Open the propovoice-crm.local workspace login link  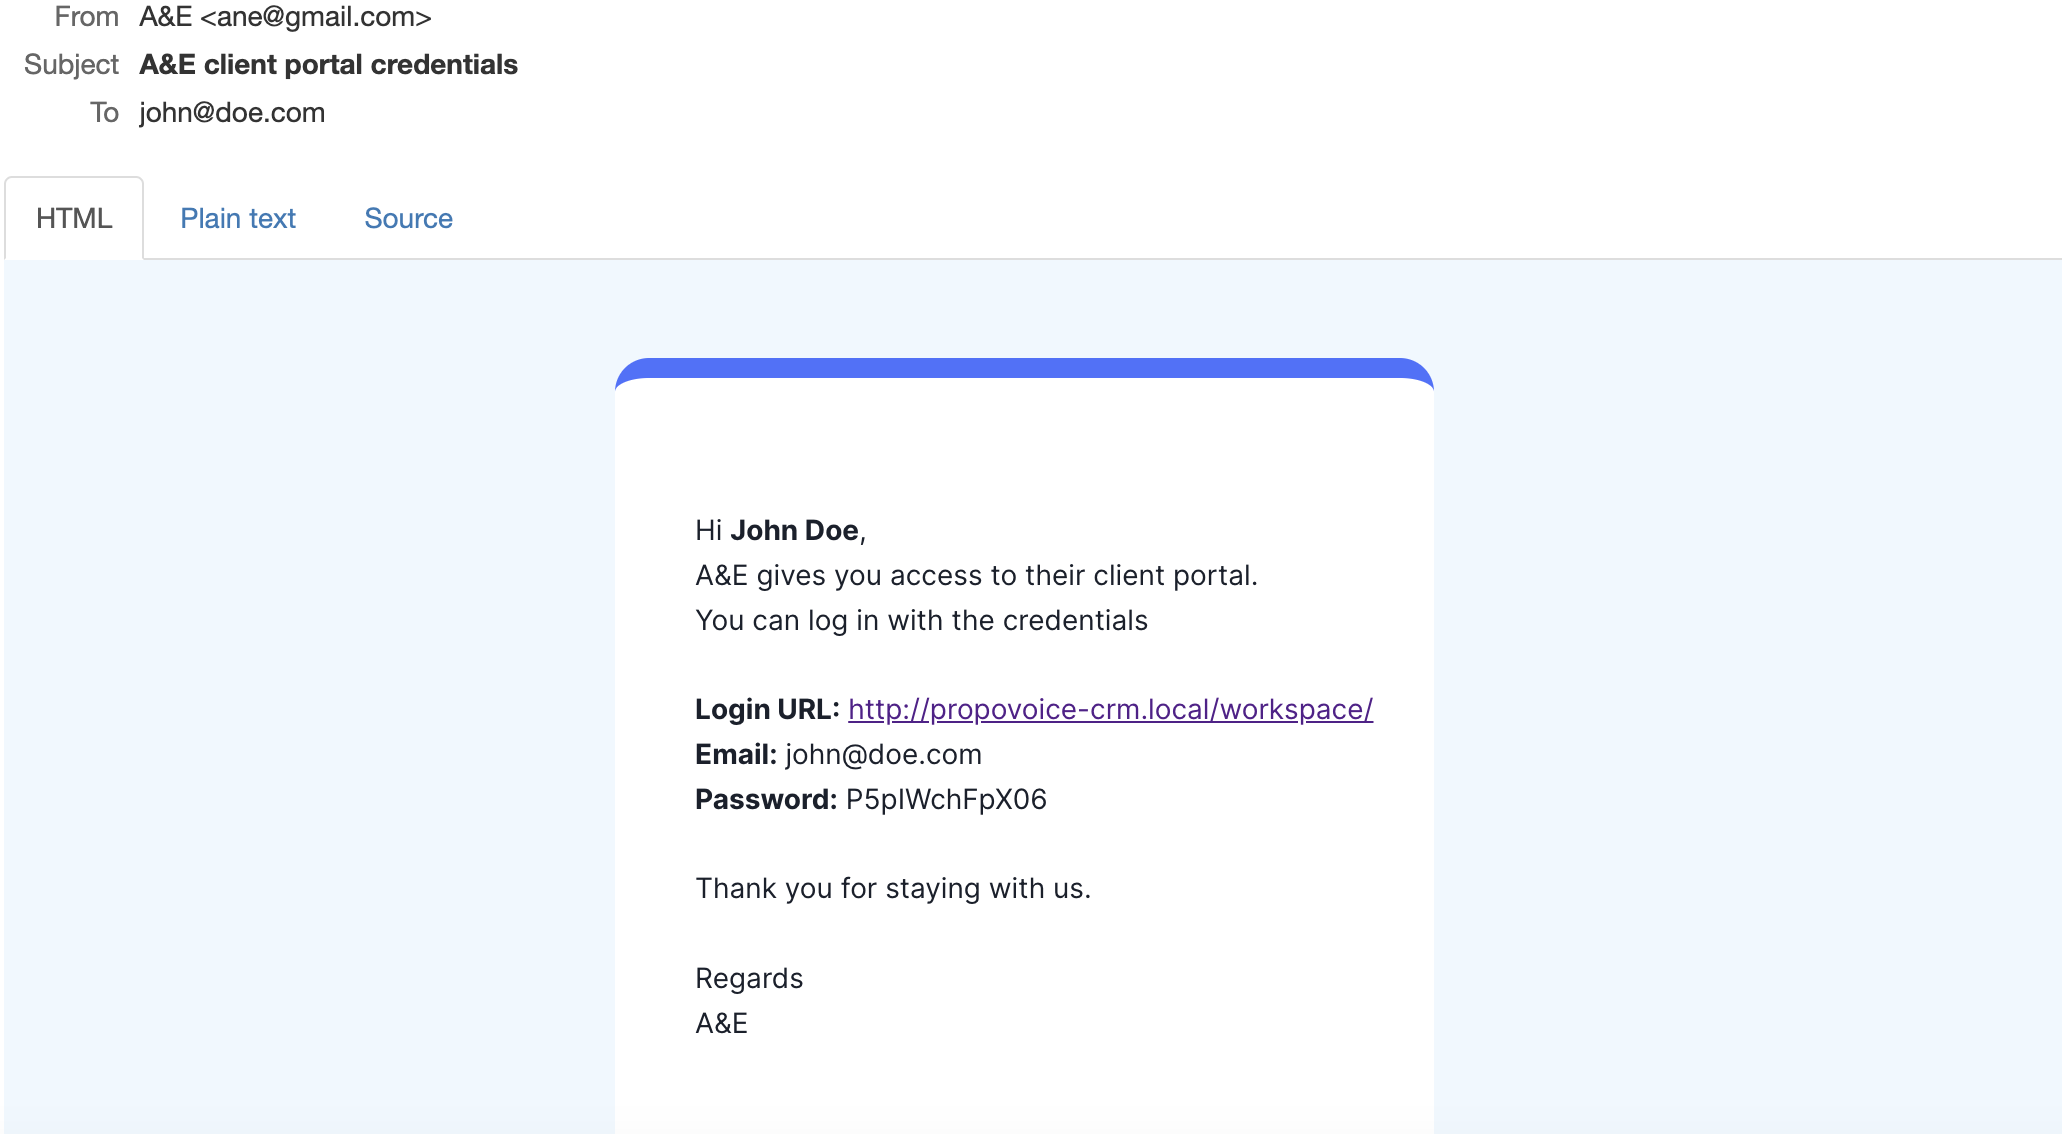coord(1110,709)
